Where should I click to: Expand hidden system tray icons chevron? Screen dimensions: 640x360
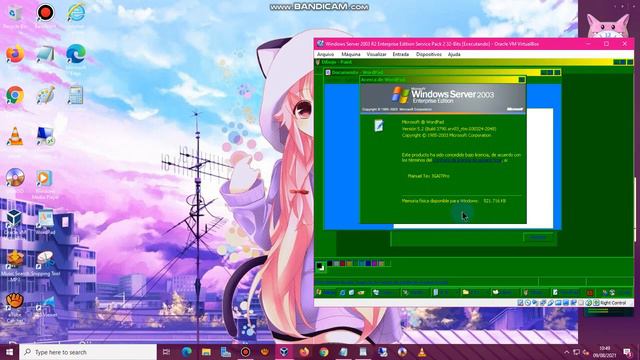[567, 352]
